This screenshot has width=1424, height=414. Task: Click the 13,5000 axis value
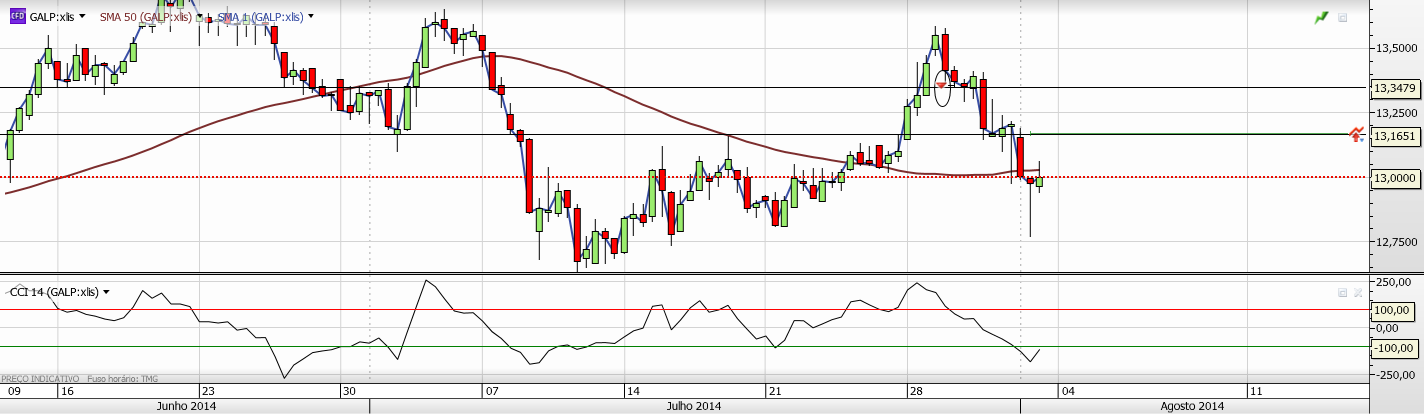click(1396, 48)
